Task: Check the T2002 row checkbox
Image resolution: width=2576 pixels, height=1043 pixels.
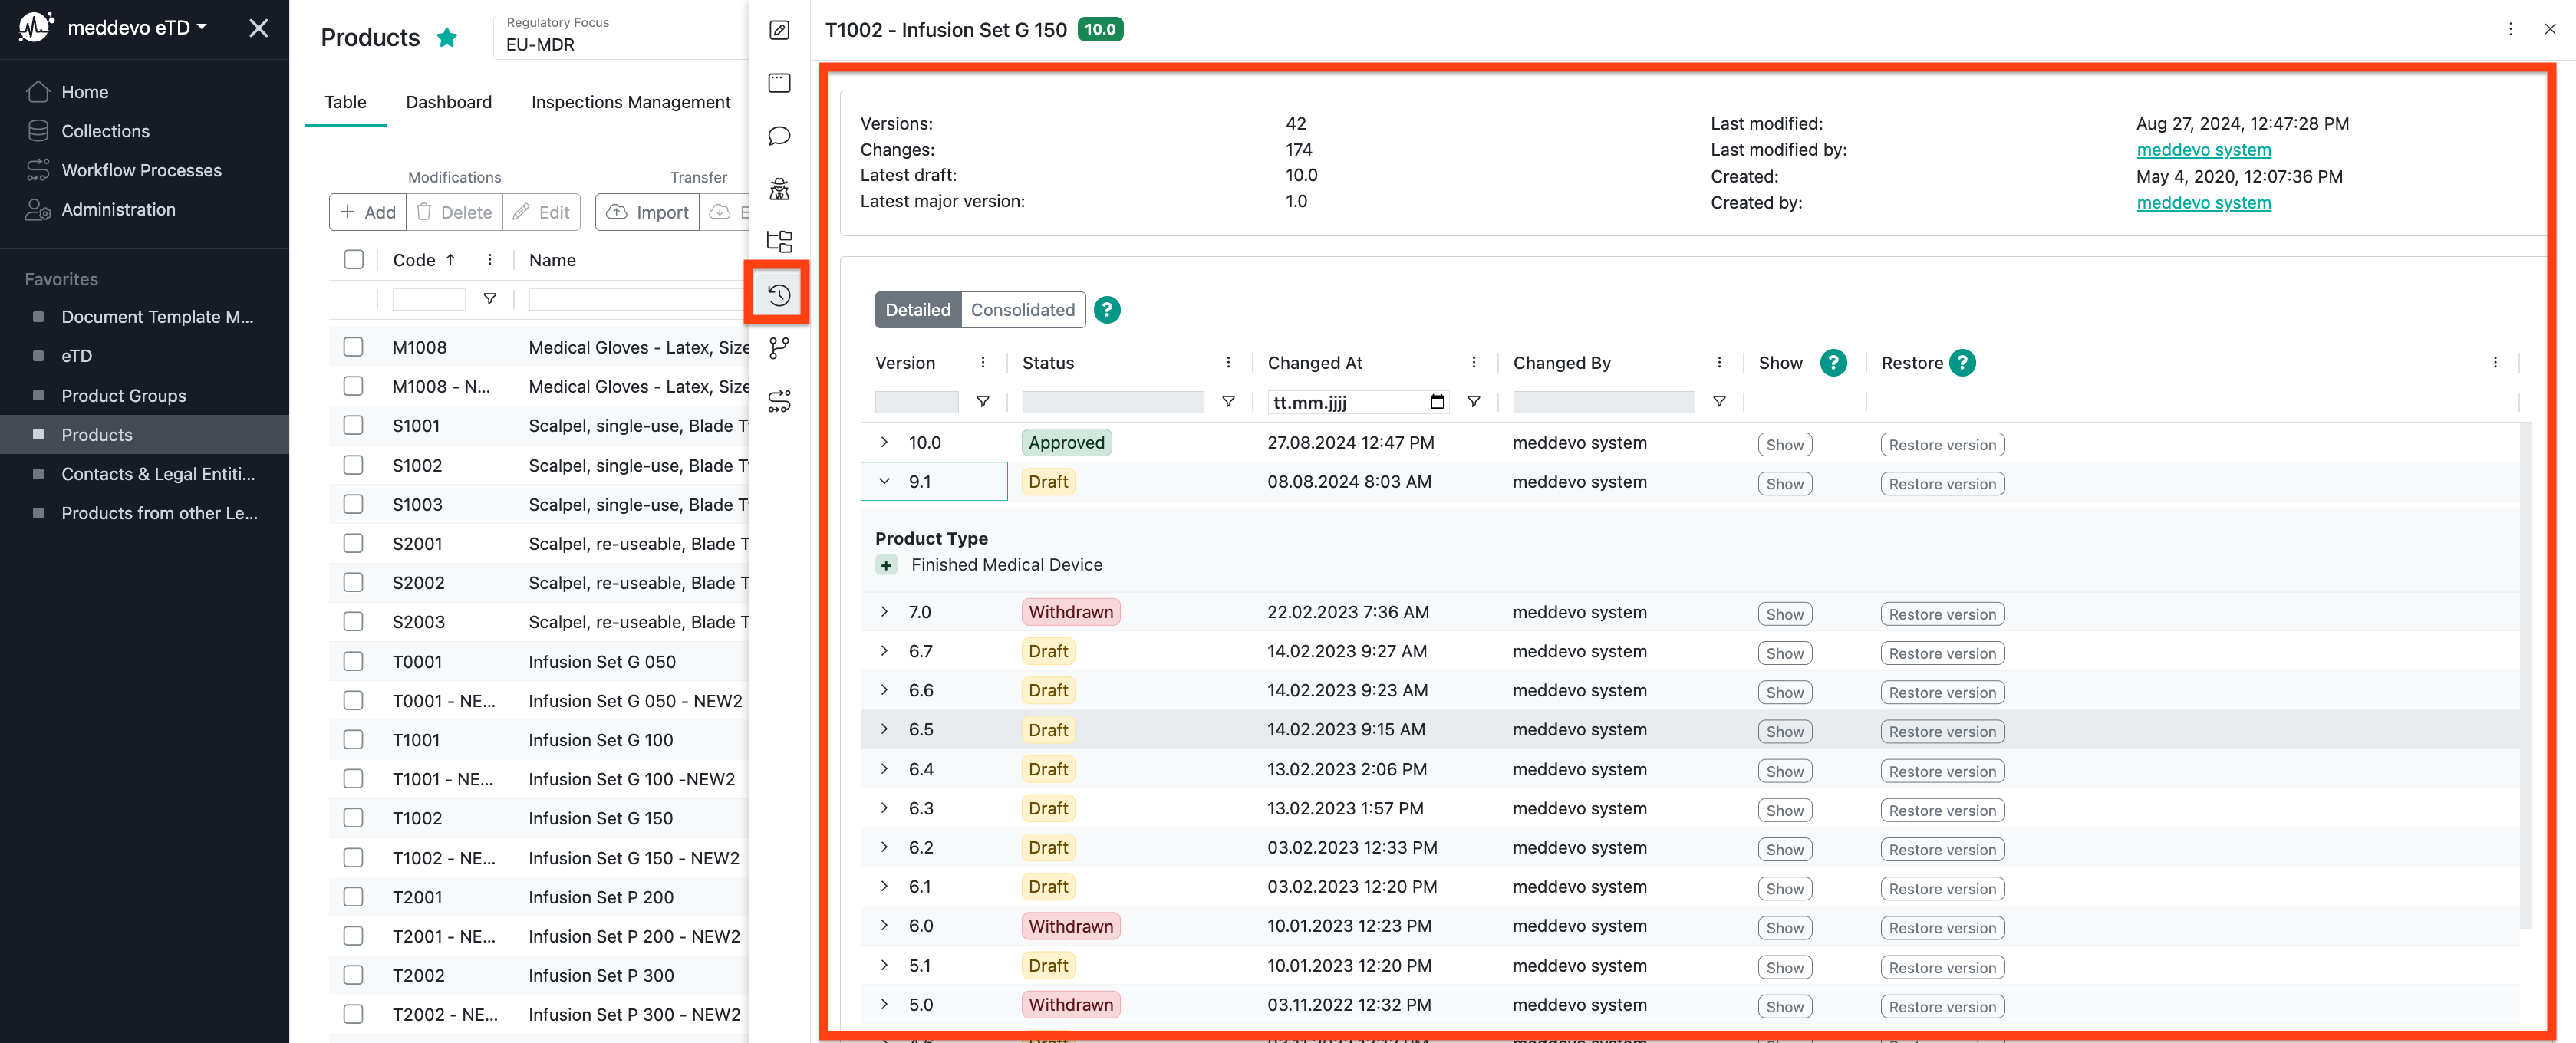Action: click(353, 975)
